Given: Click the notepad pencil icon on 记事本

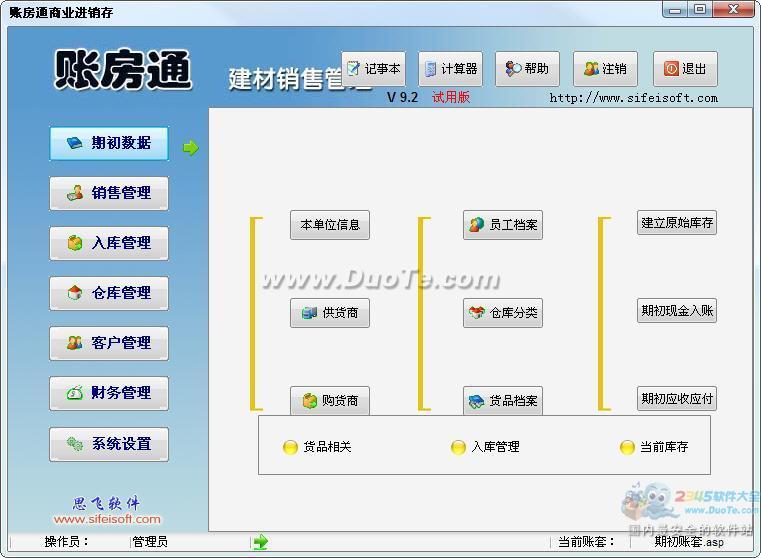Looking at the screenshot, I should point(353,69).
